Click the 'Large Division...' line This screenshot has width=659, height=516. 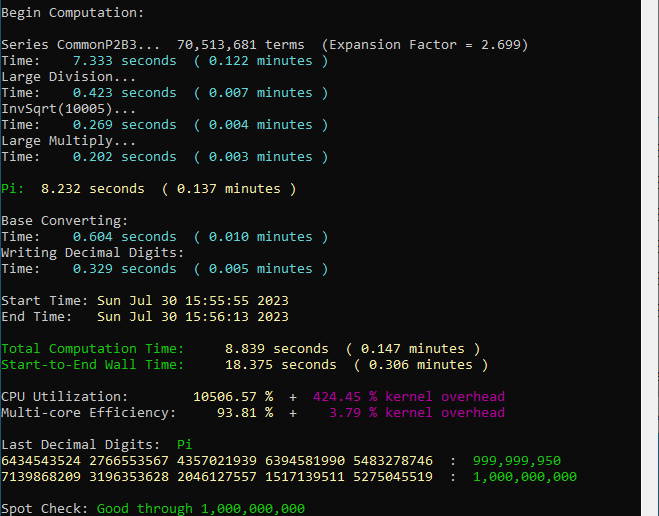pyautogui.click(x=69, y=77)
